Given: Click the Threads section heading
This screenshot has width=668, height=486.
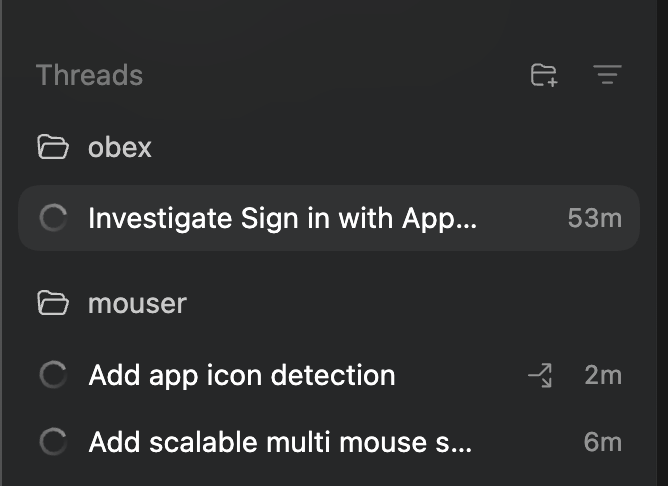Looking at the screenshot, I should (x=89, y=75).
